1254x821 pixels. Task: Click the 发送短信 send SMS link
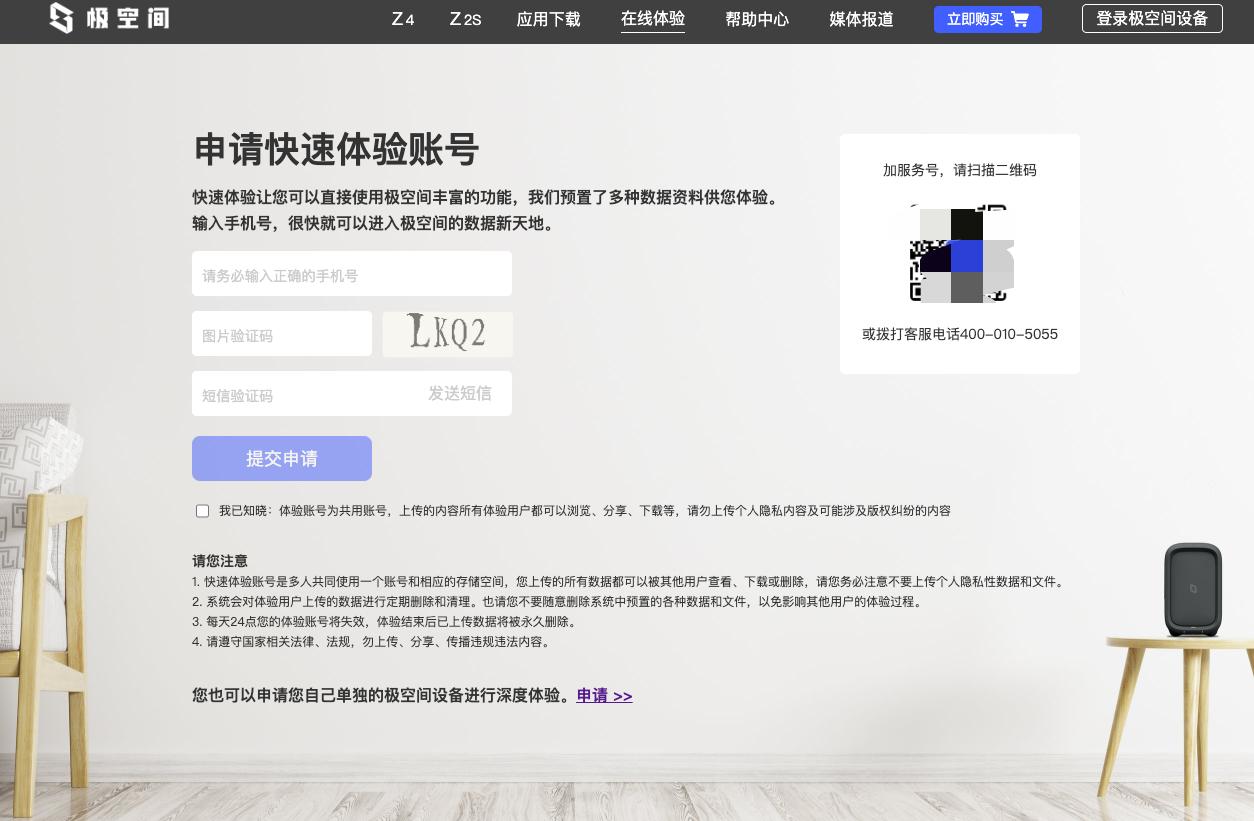[460, 394]
